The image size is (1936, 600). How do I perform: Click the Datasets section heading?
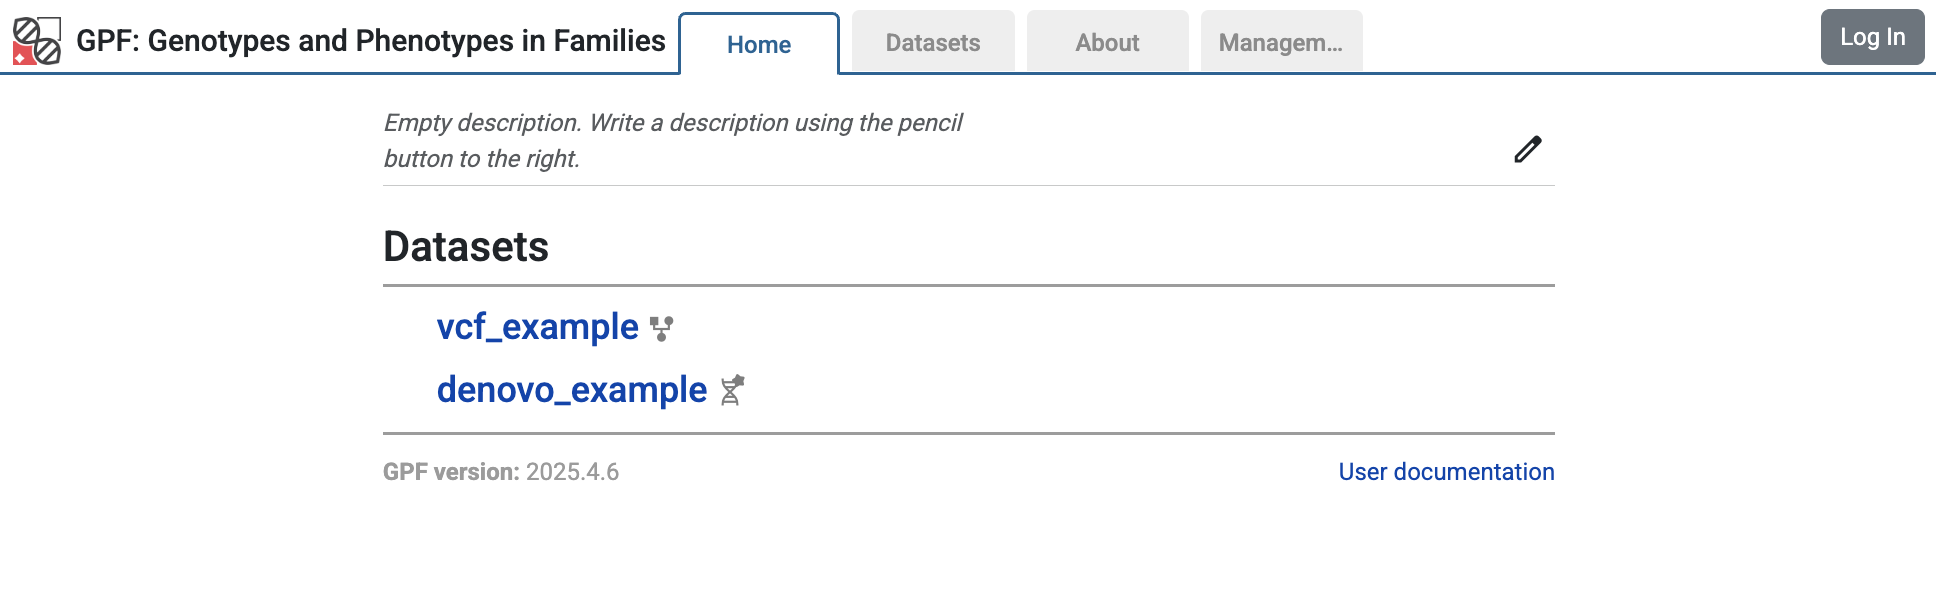coord(466,247)
